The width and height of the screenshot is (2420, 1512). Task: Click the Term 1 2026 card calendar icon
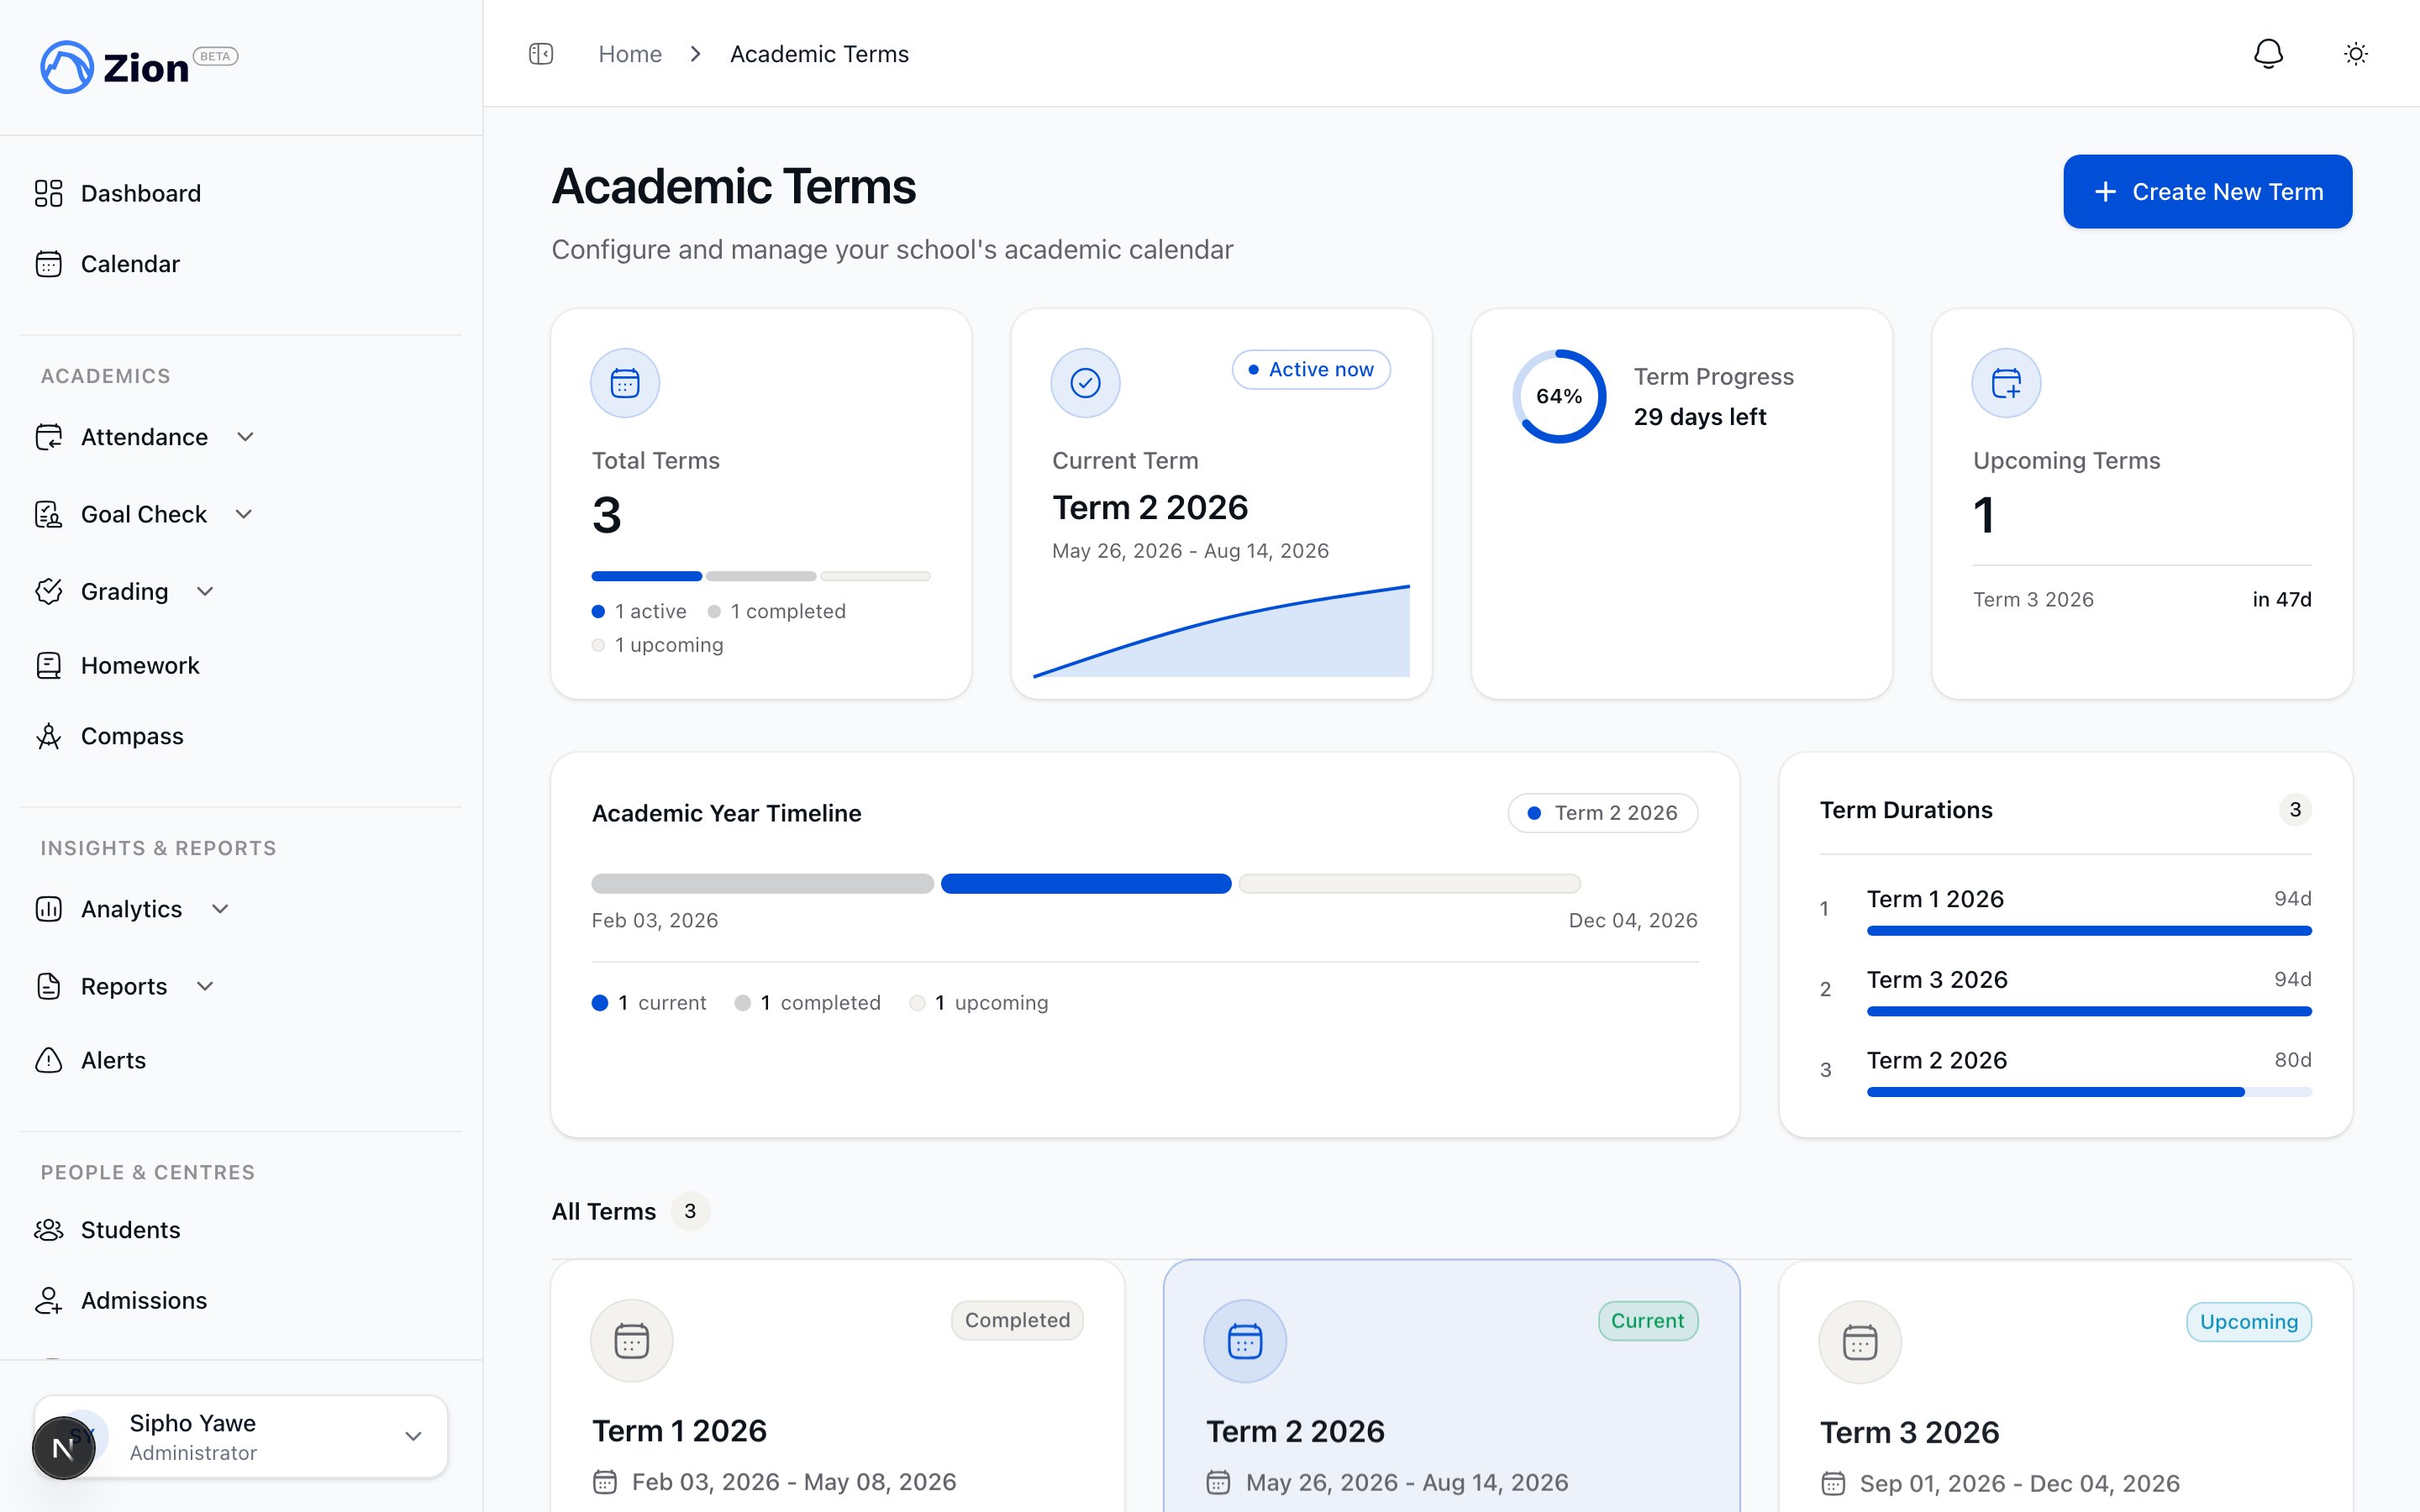(632, 1341)
